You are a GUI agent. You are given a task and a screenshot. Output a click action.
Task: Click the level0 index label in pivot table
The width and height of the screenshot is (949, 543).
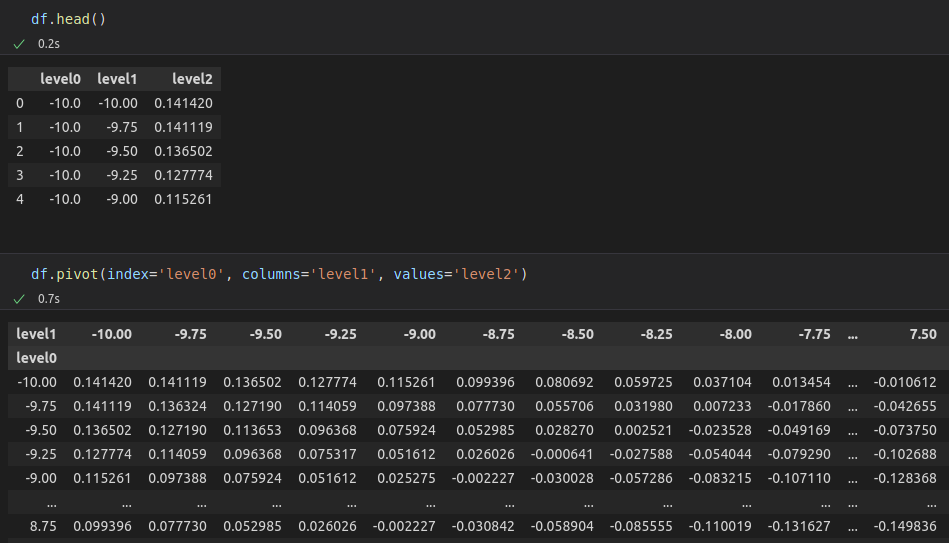coord(37,357)
